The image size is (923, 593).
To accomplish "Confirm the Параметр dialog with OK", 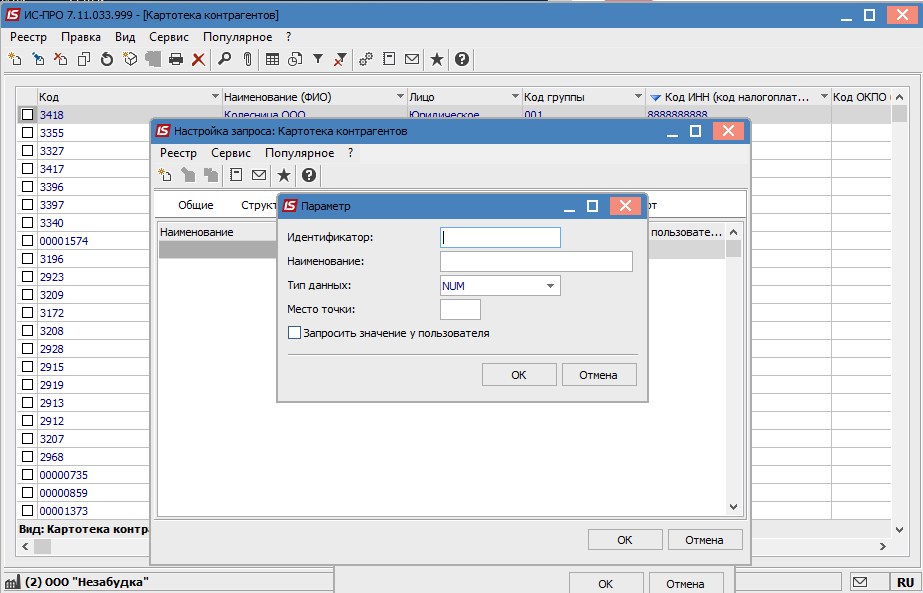I will pyautogui.click(x=519, y=375).
